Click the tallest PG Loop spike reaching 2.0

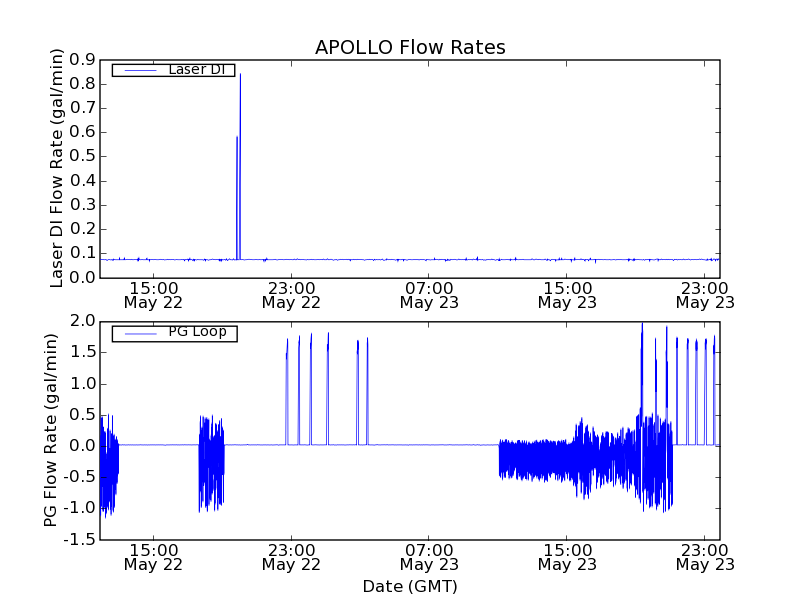[642, 383]
